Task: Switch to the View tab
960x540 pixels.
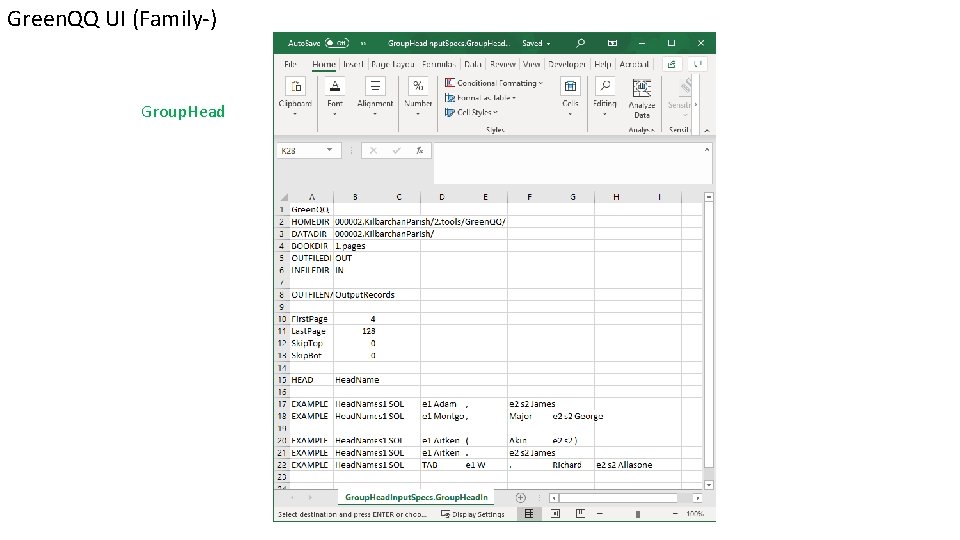Action: (x=531, y=64)
